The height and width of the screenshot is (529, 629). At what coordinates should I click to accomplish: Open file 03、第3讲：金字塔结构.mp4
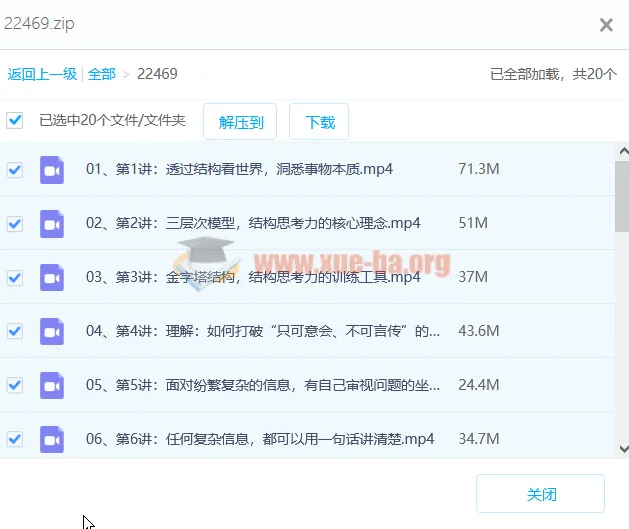coord(253,277)
